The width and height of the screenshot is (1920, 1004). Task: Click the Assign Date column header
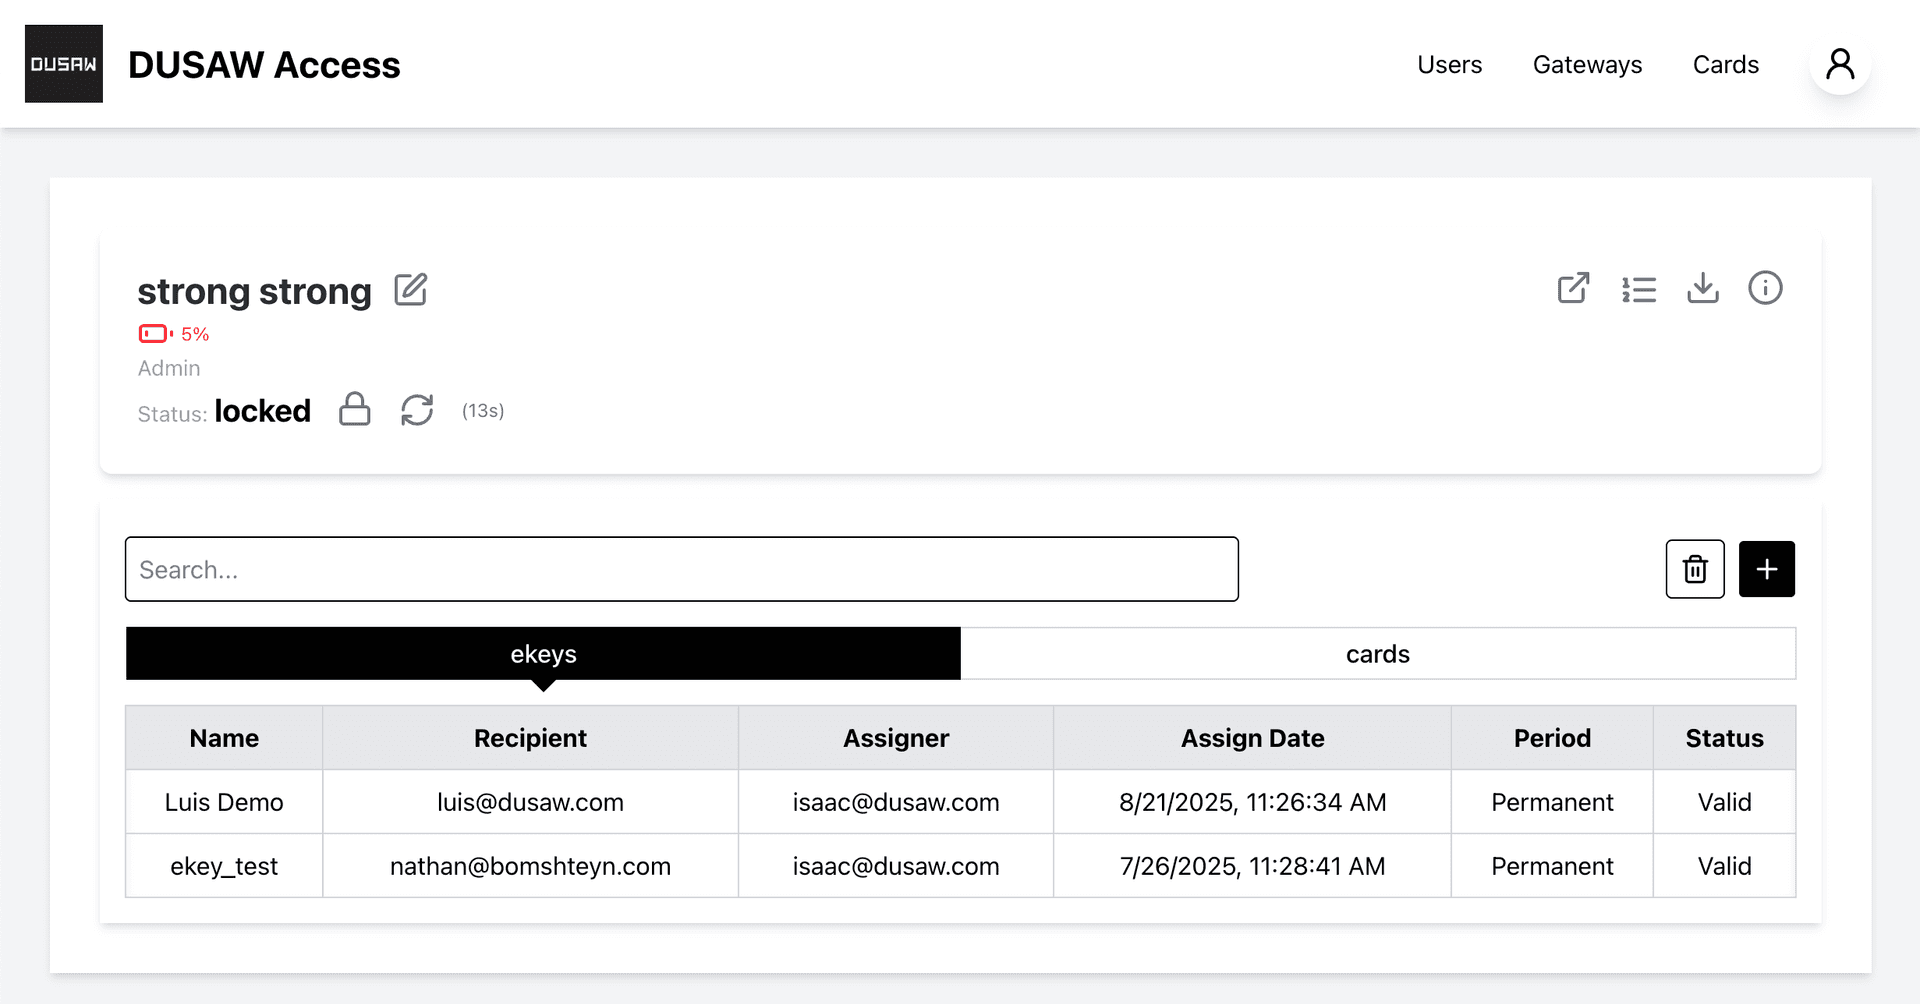click(1252, 738)
